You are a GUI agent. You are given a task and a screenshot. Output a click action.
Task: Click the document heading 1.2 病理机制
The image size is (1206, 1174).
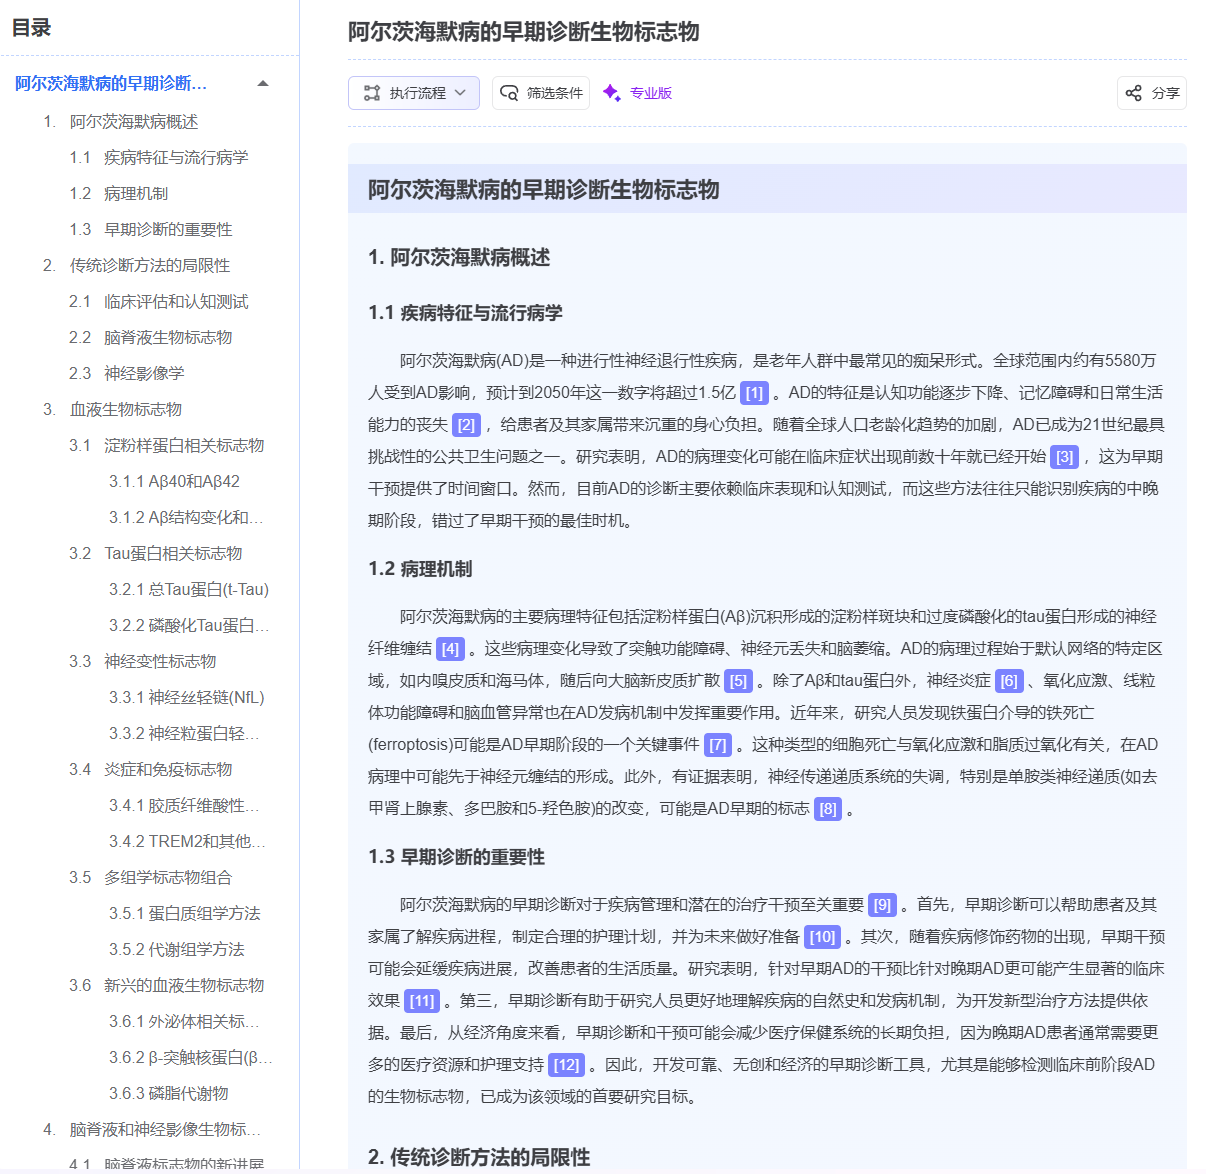tap(420, 569)
